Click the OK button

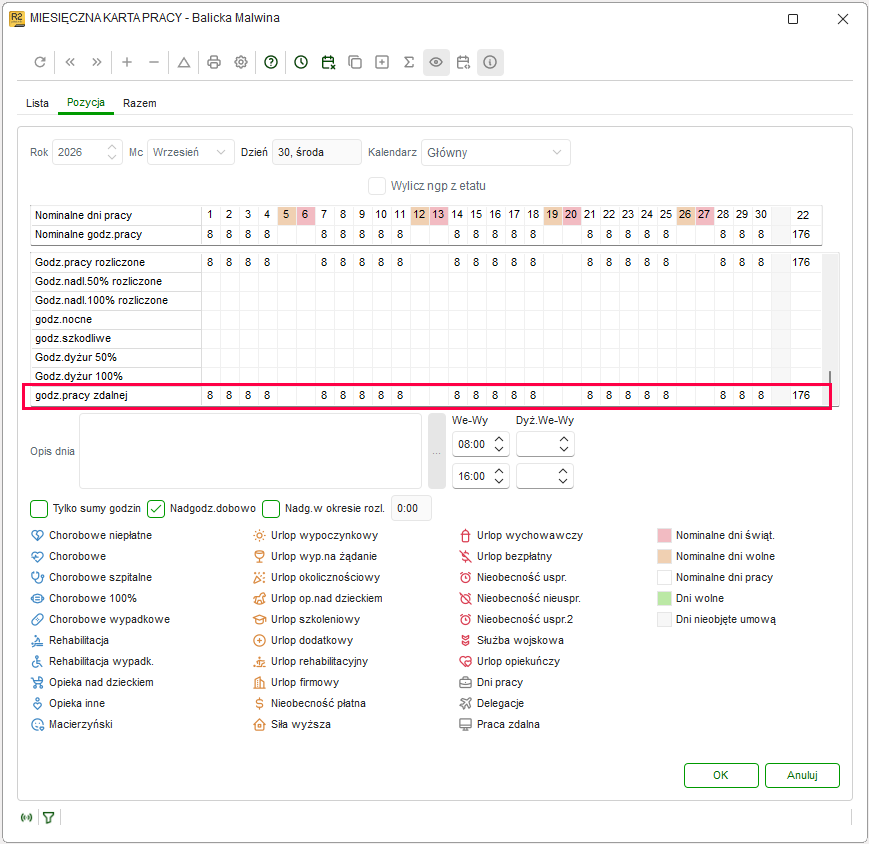[x=721, y=775]
